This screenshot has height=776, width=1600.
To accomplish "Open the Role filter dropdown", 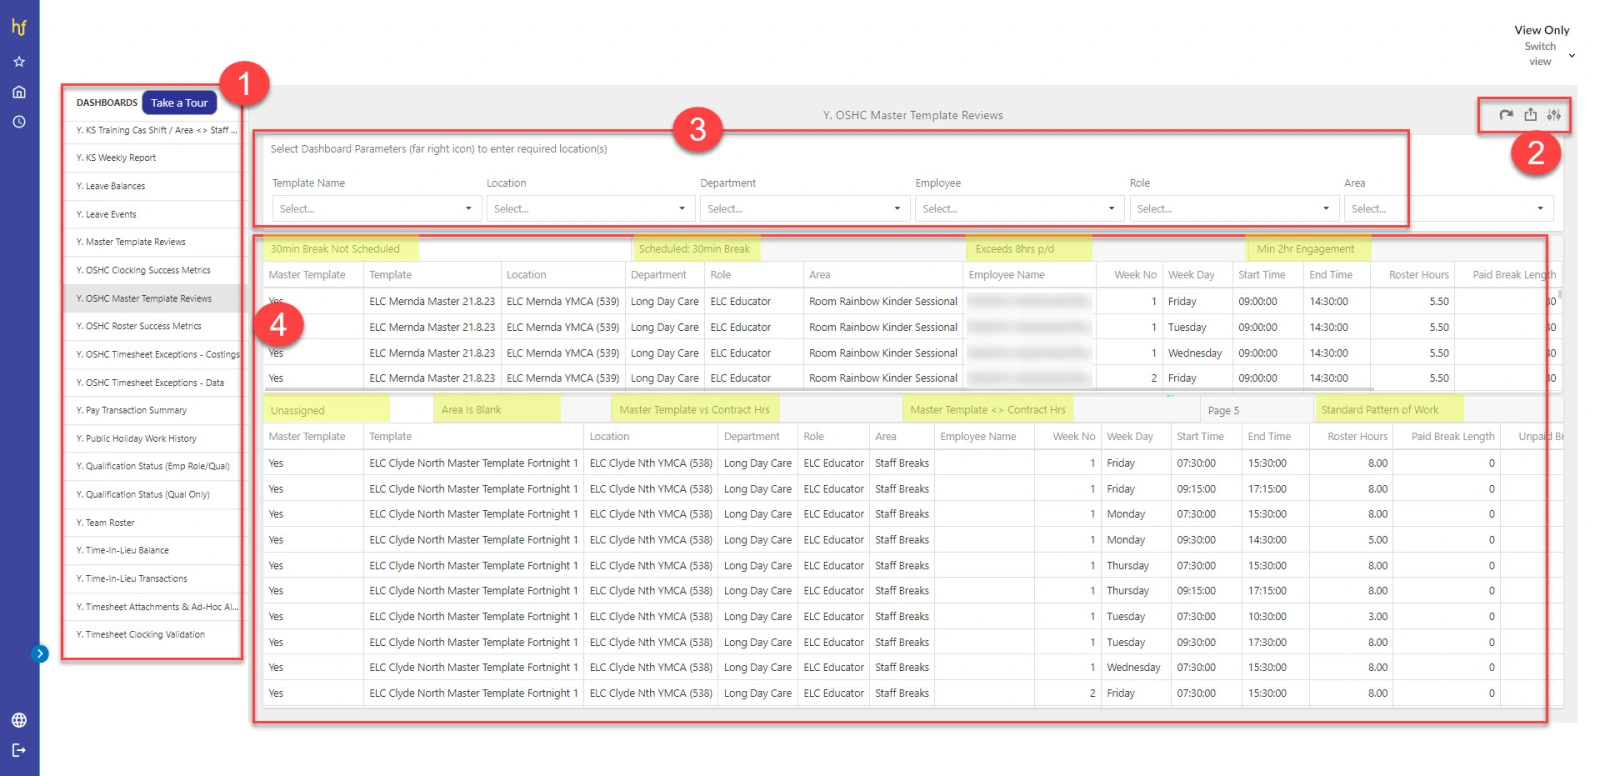I will tap(1234, 209).
